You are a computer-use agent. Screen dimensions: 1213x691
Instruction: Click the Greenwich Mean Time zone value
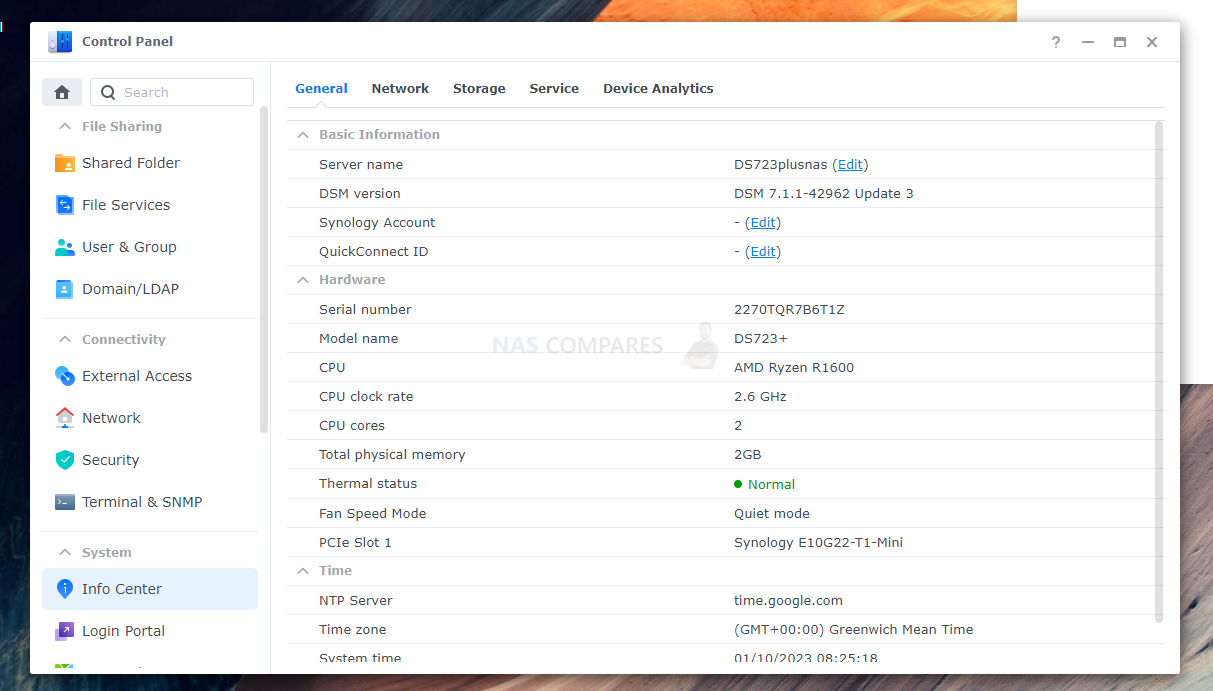click(854, 629)
